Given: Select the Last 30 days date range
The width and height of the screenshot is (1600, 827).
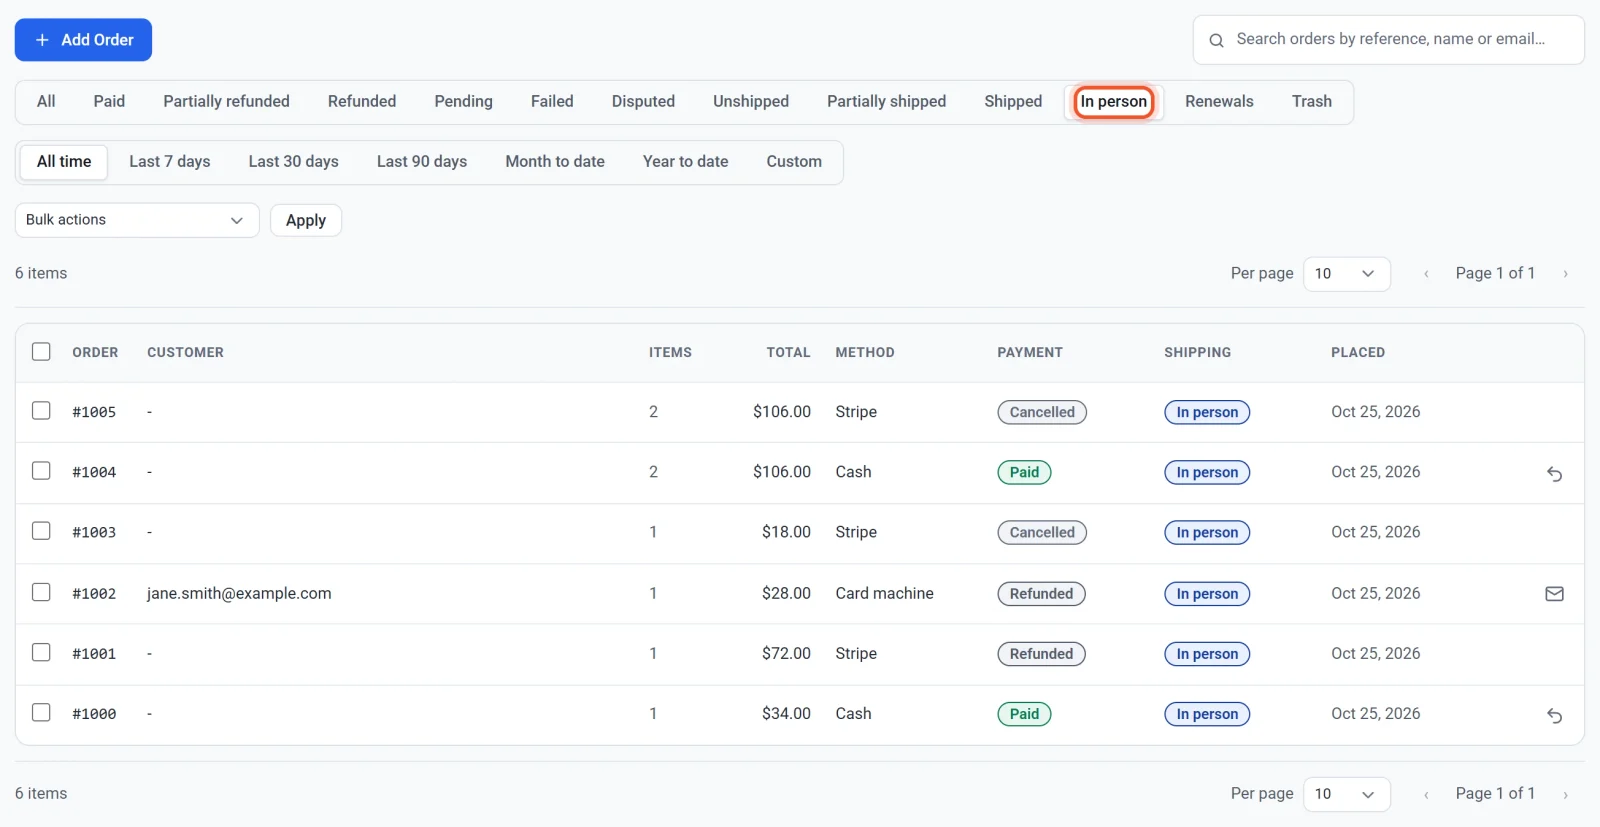Looking at the screenshot, I should [293, 162].
